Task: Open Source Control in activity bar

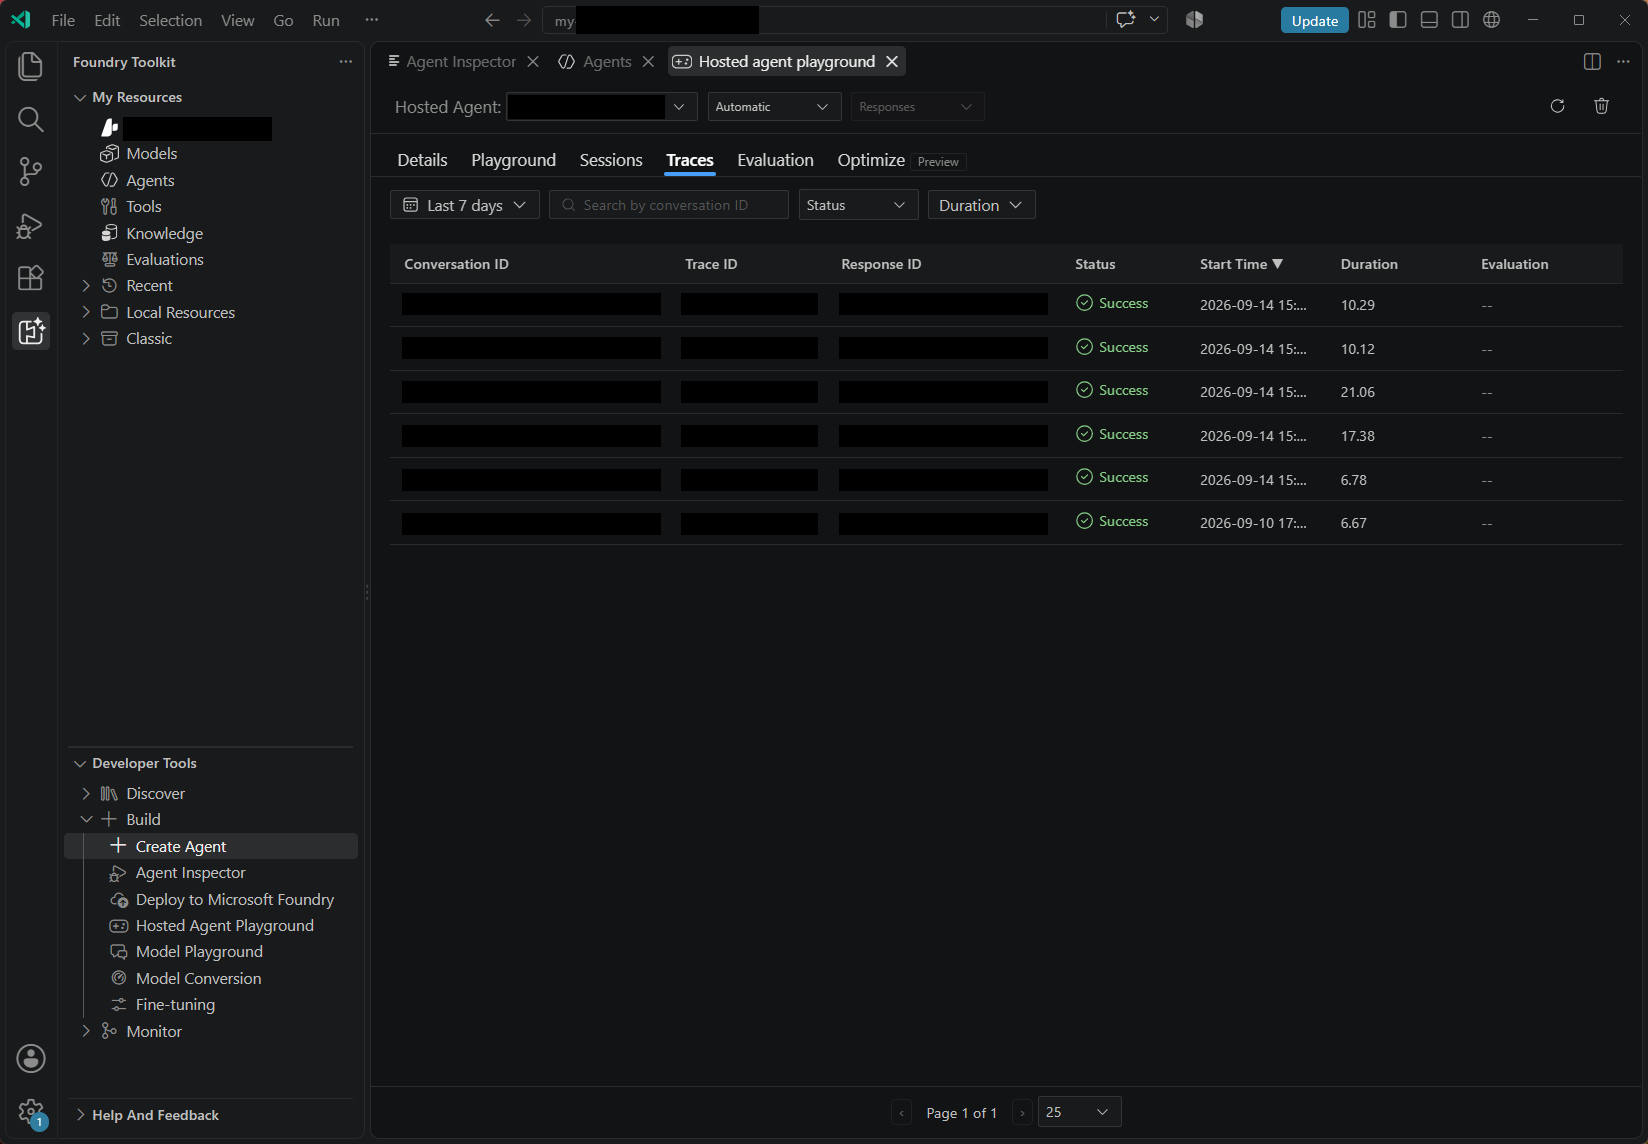Action: [31, 172]
